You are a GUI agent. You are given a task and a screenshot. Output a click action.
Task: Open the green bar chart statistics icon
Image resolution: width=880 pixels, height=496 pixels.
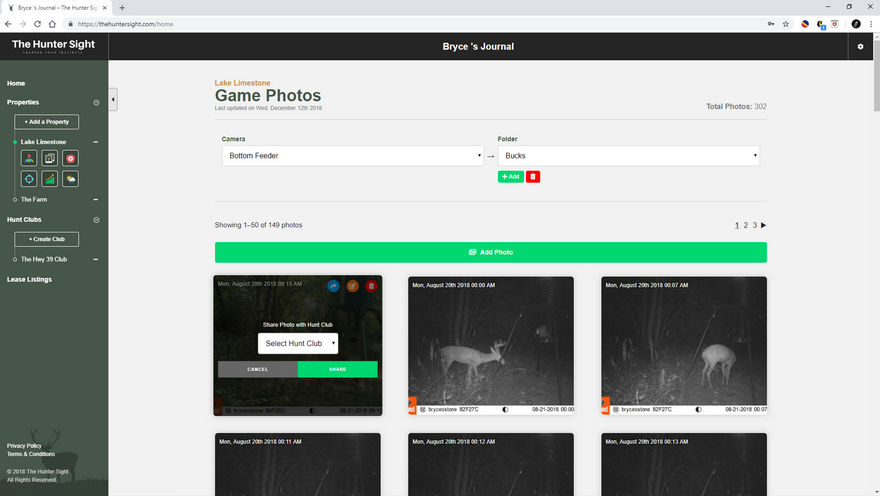50,179
